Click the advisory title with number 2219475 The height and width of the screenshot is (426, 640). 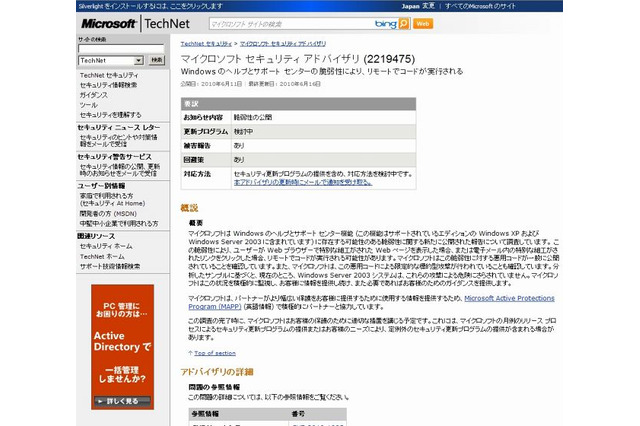point(298,59)
